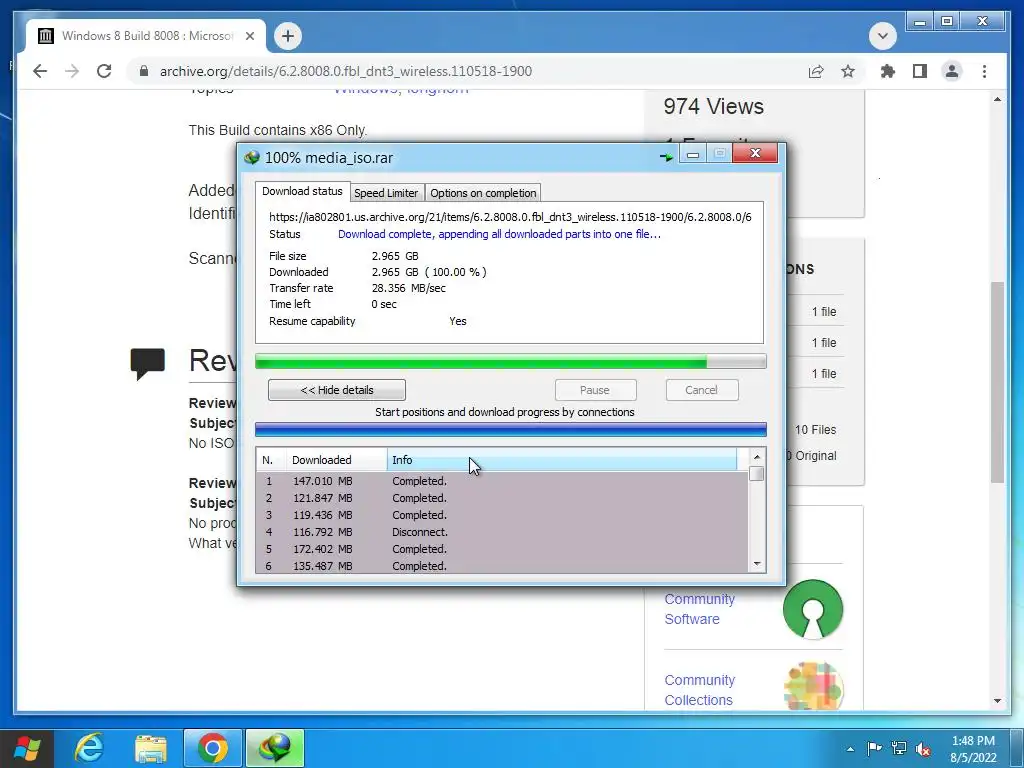Image resolution: width=1024 pixels, height=768 pixels.
Task: Click the Community Software green thumbnail
Action: coord(813,609)
